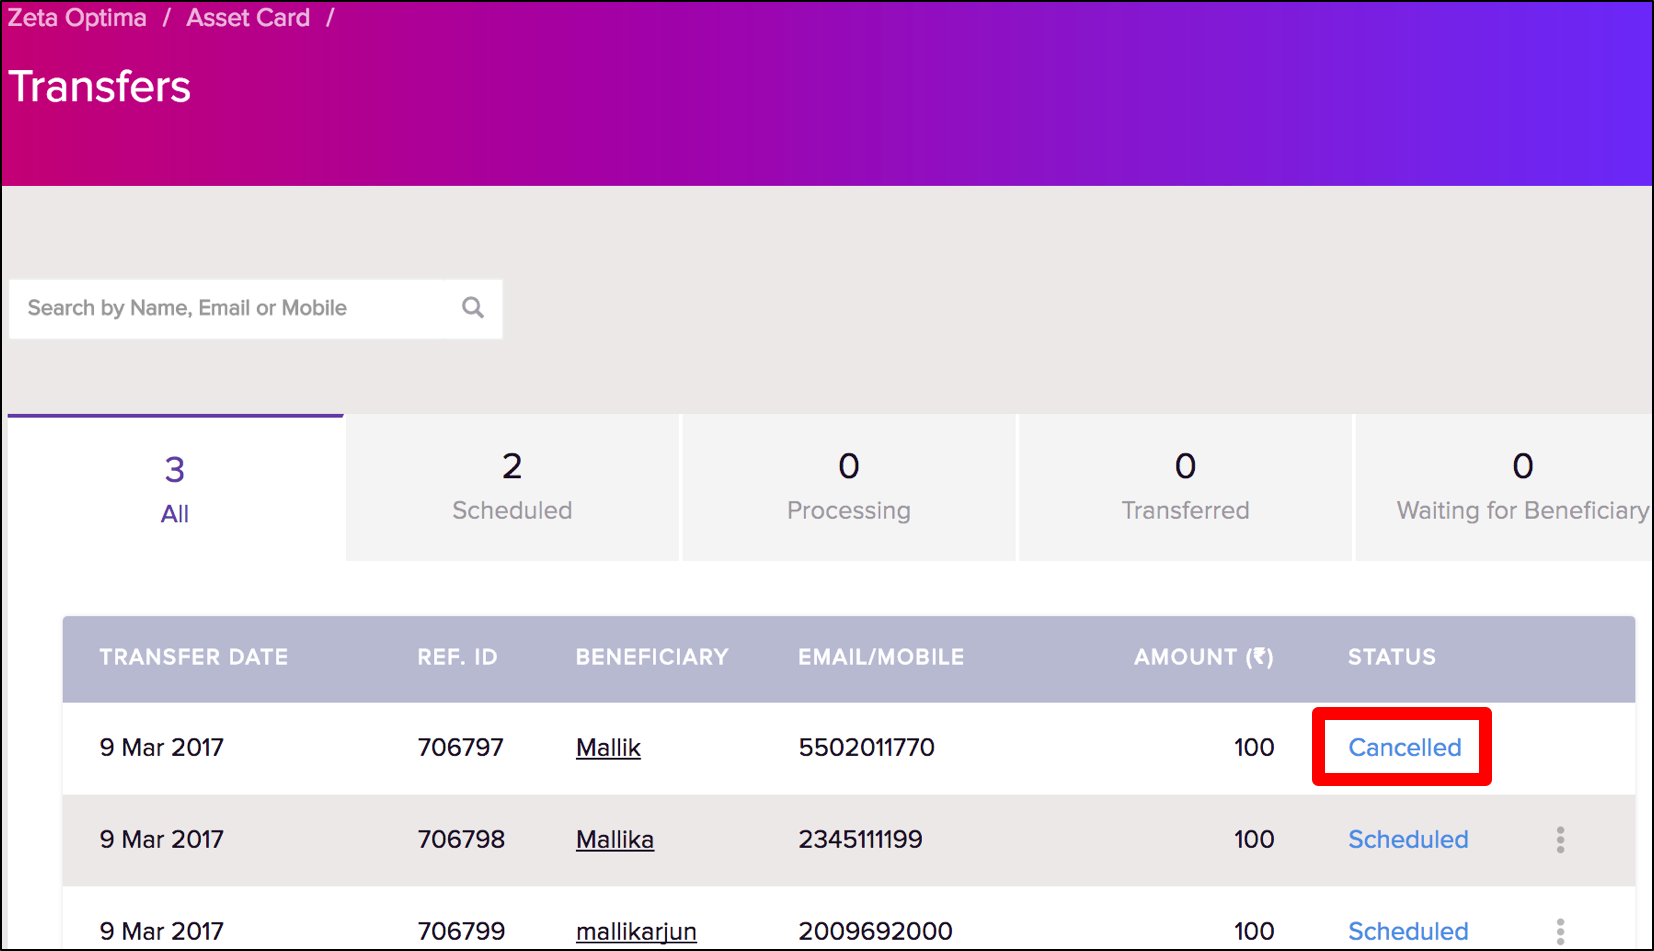
Task: Open the three-dot menu for Mallika row
Action: click(1560, 840)
